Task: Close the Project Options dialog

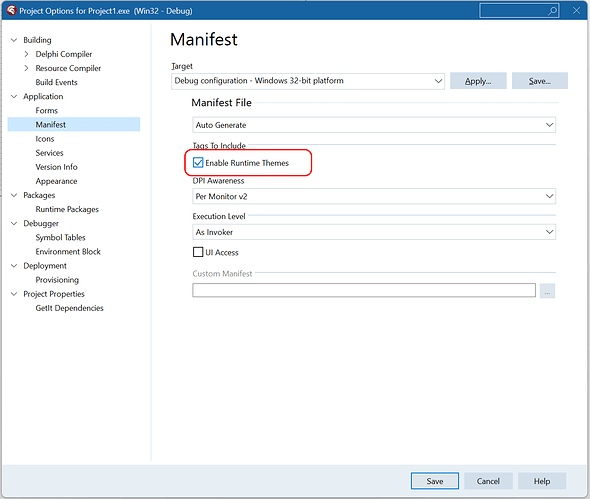Action: (576, 11)
